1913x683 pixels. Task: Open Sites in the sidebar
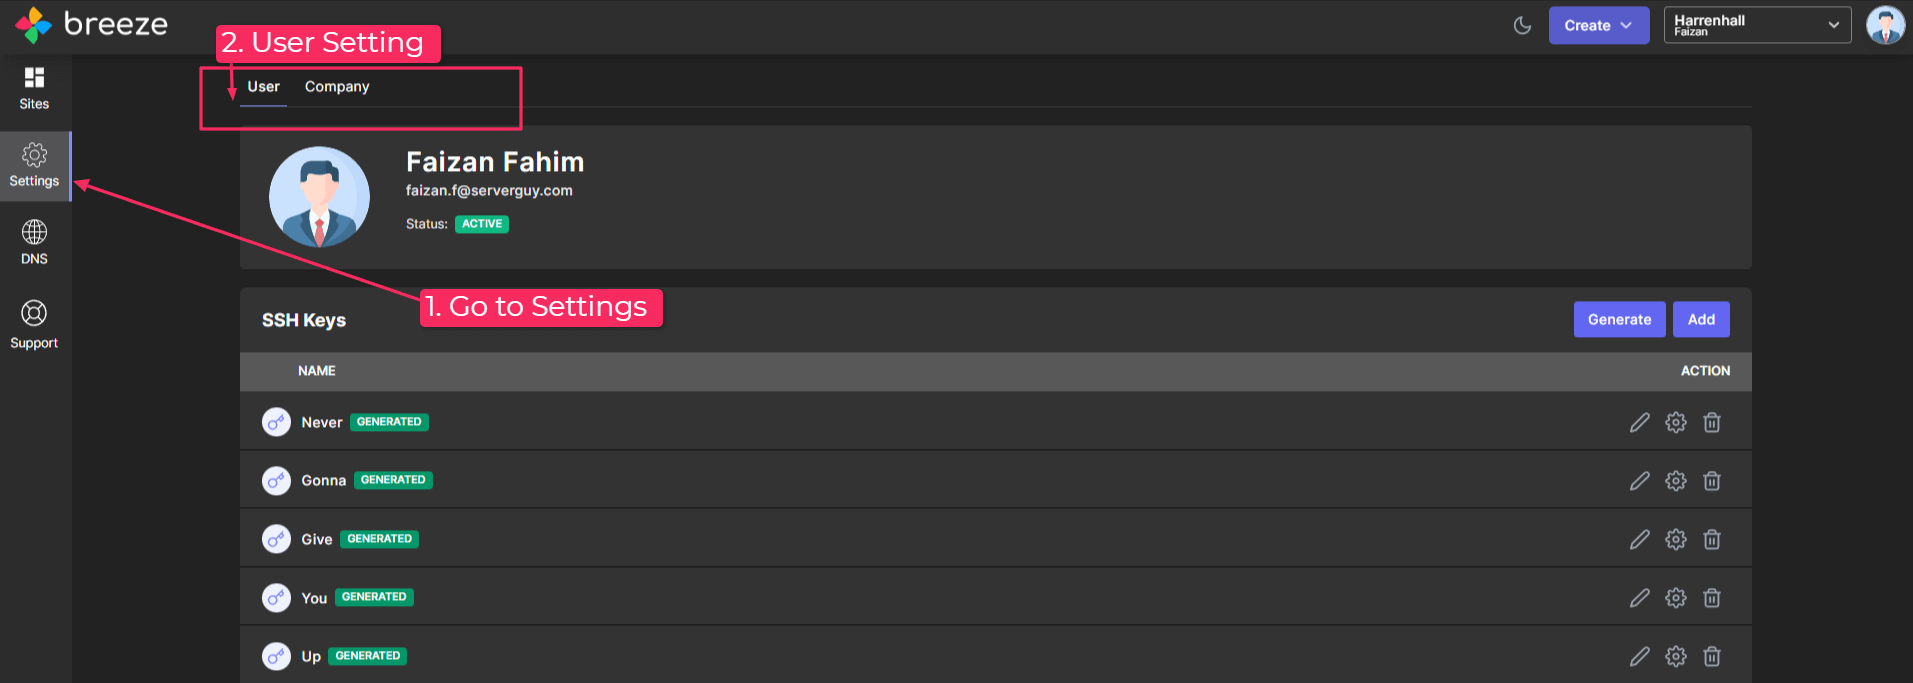coord(34,88)
